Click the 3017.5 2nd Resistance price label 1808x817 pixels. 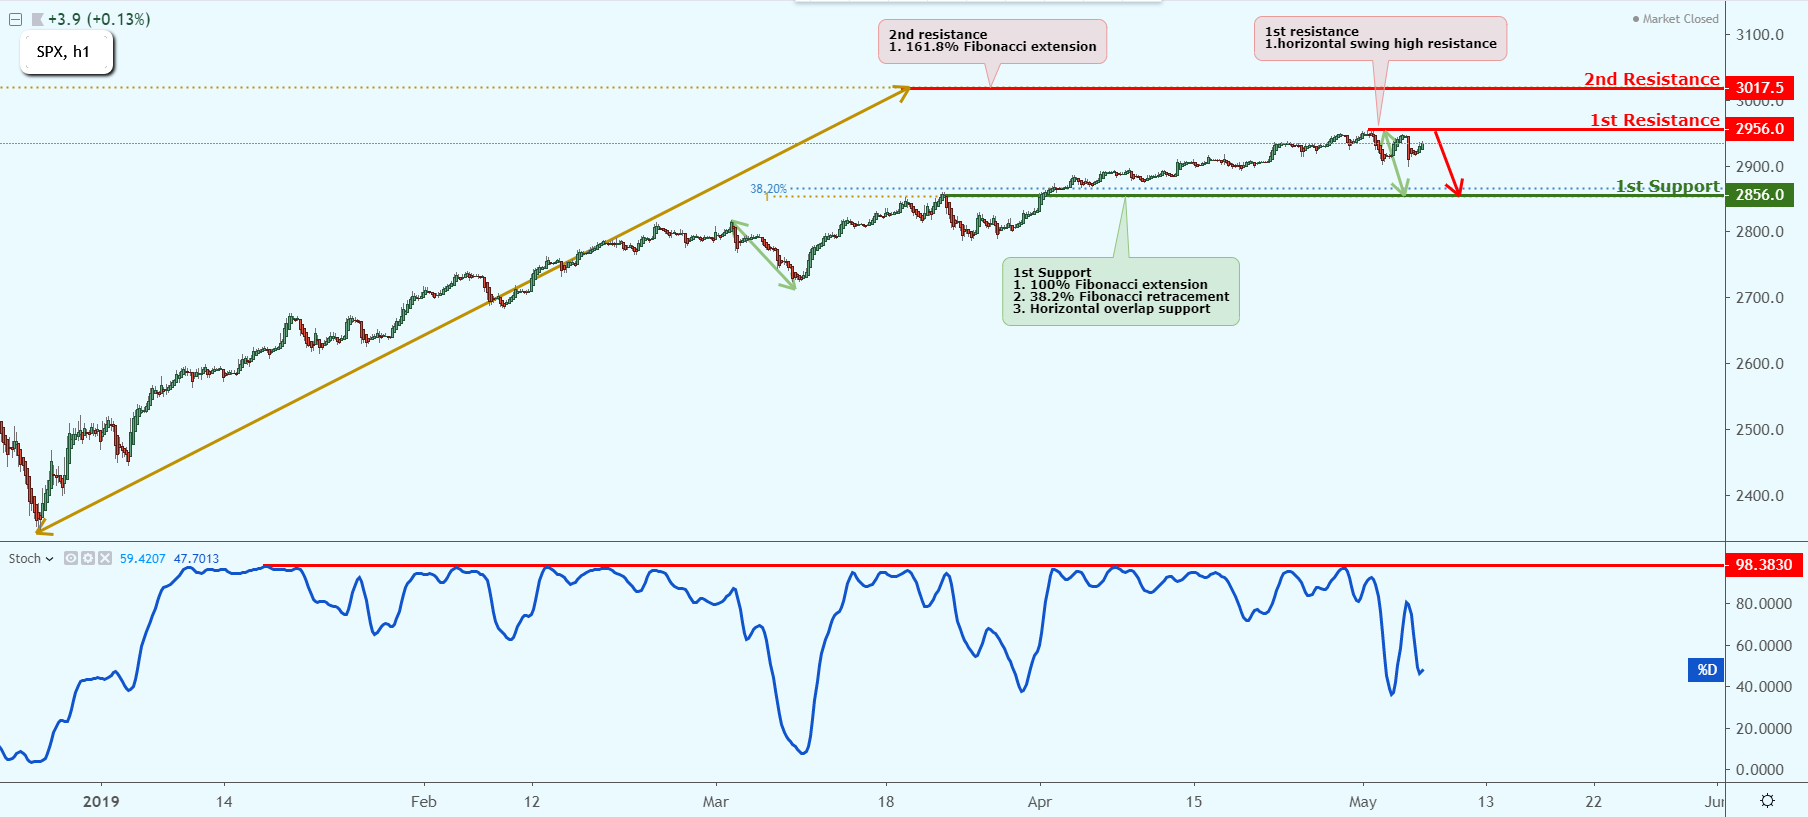[1759, 88]
